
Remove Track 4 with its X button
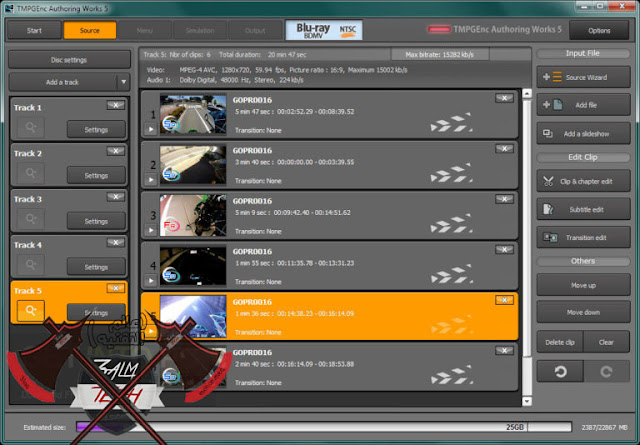tap(116, 243)
